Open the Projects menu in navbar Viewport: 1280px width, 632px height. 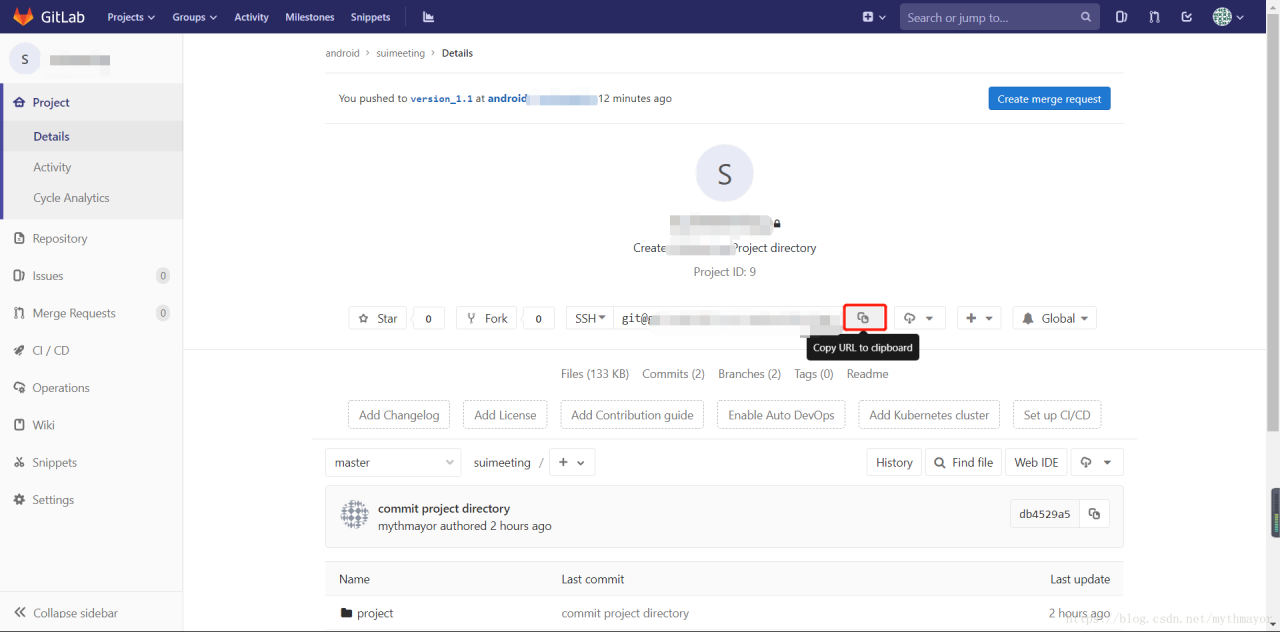coord(131,17)
